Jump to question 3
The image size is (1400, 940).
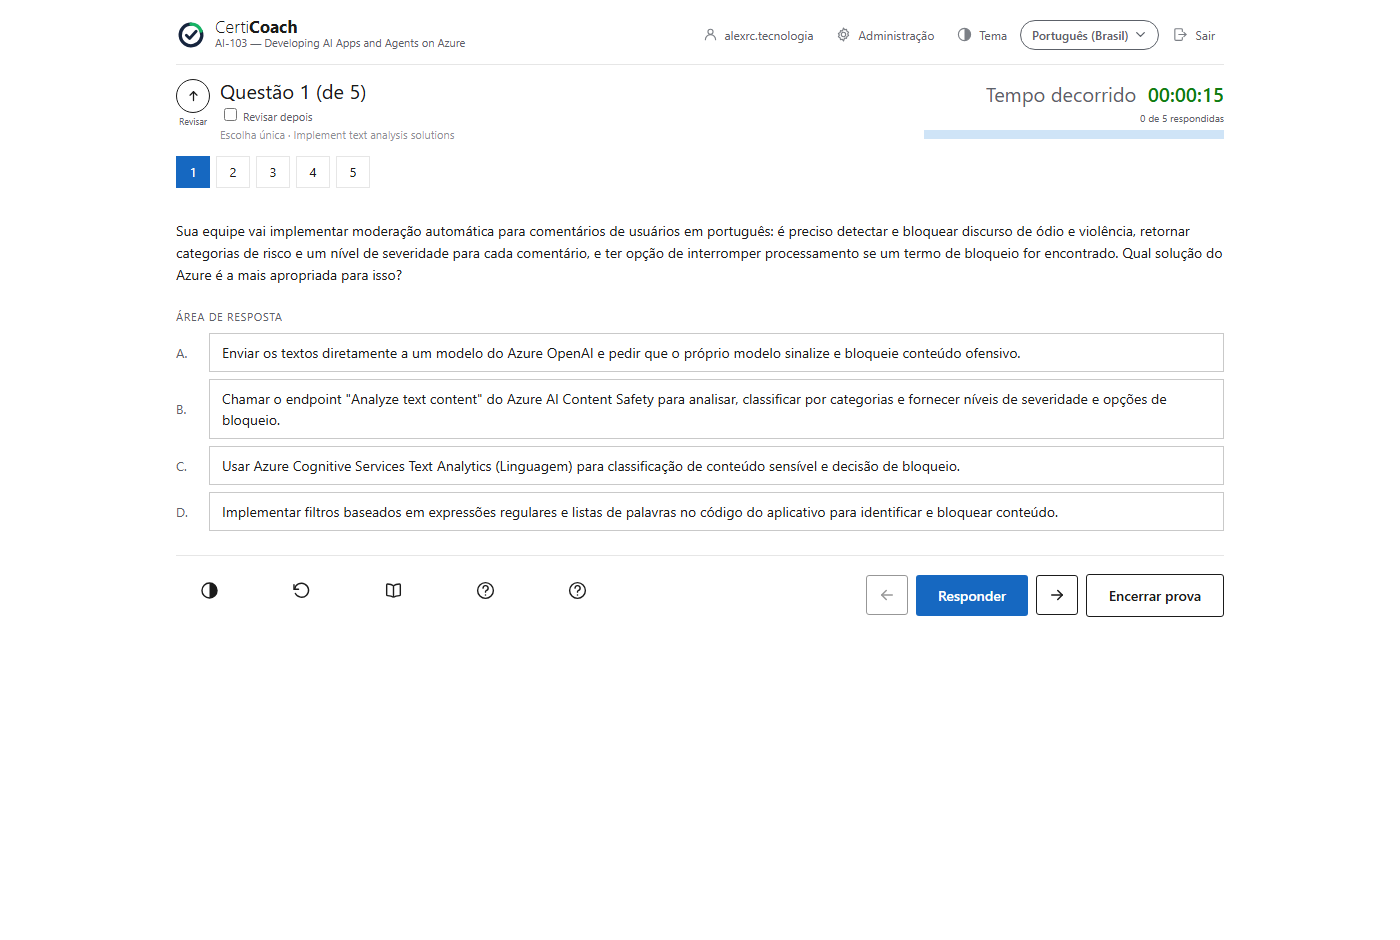[x=273, y=172]
